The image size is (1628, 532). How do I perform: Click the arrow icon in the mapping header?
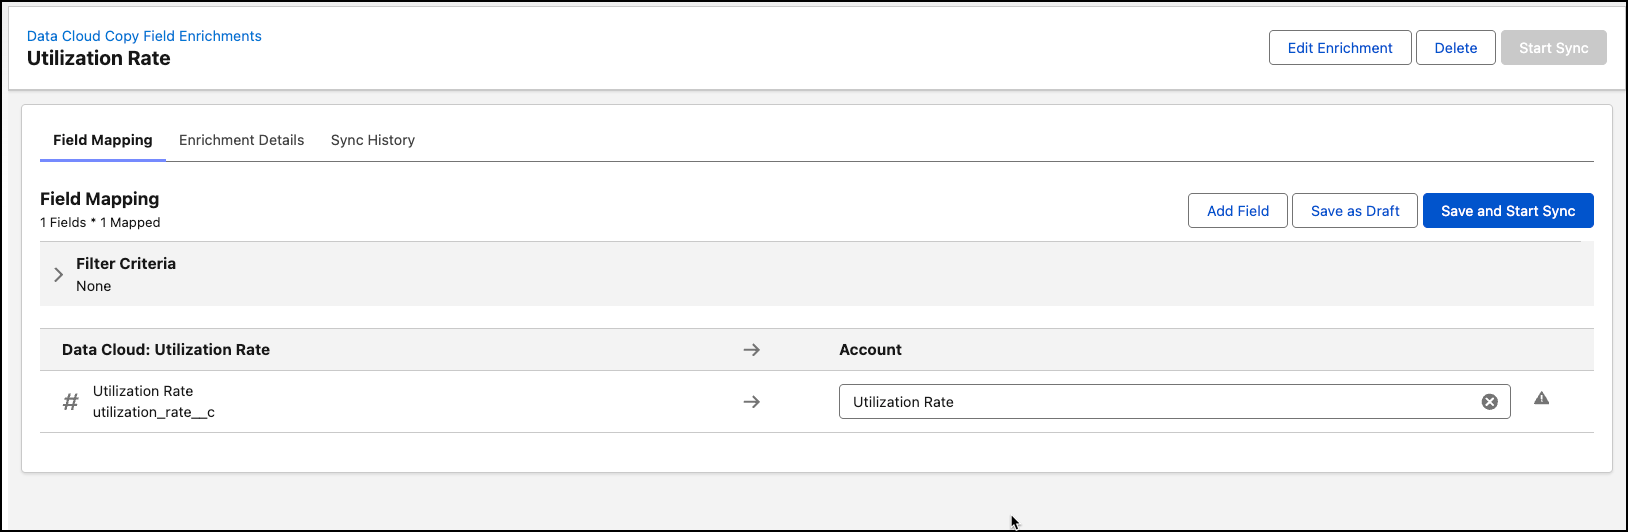[752, 350]
